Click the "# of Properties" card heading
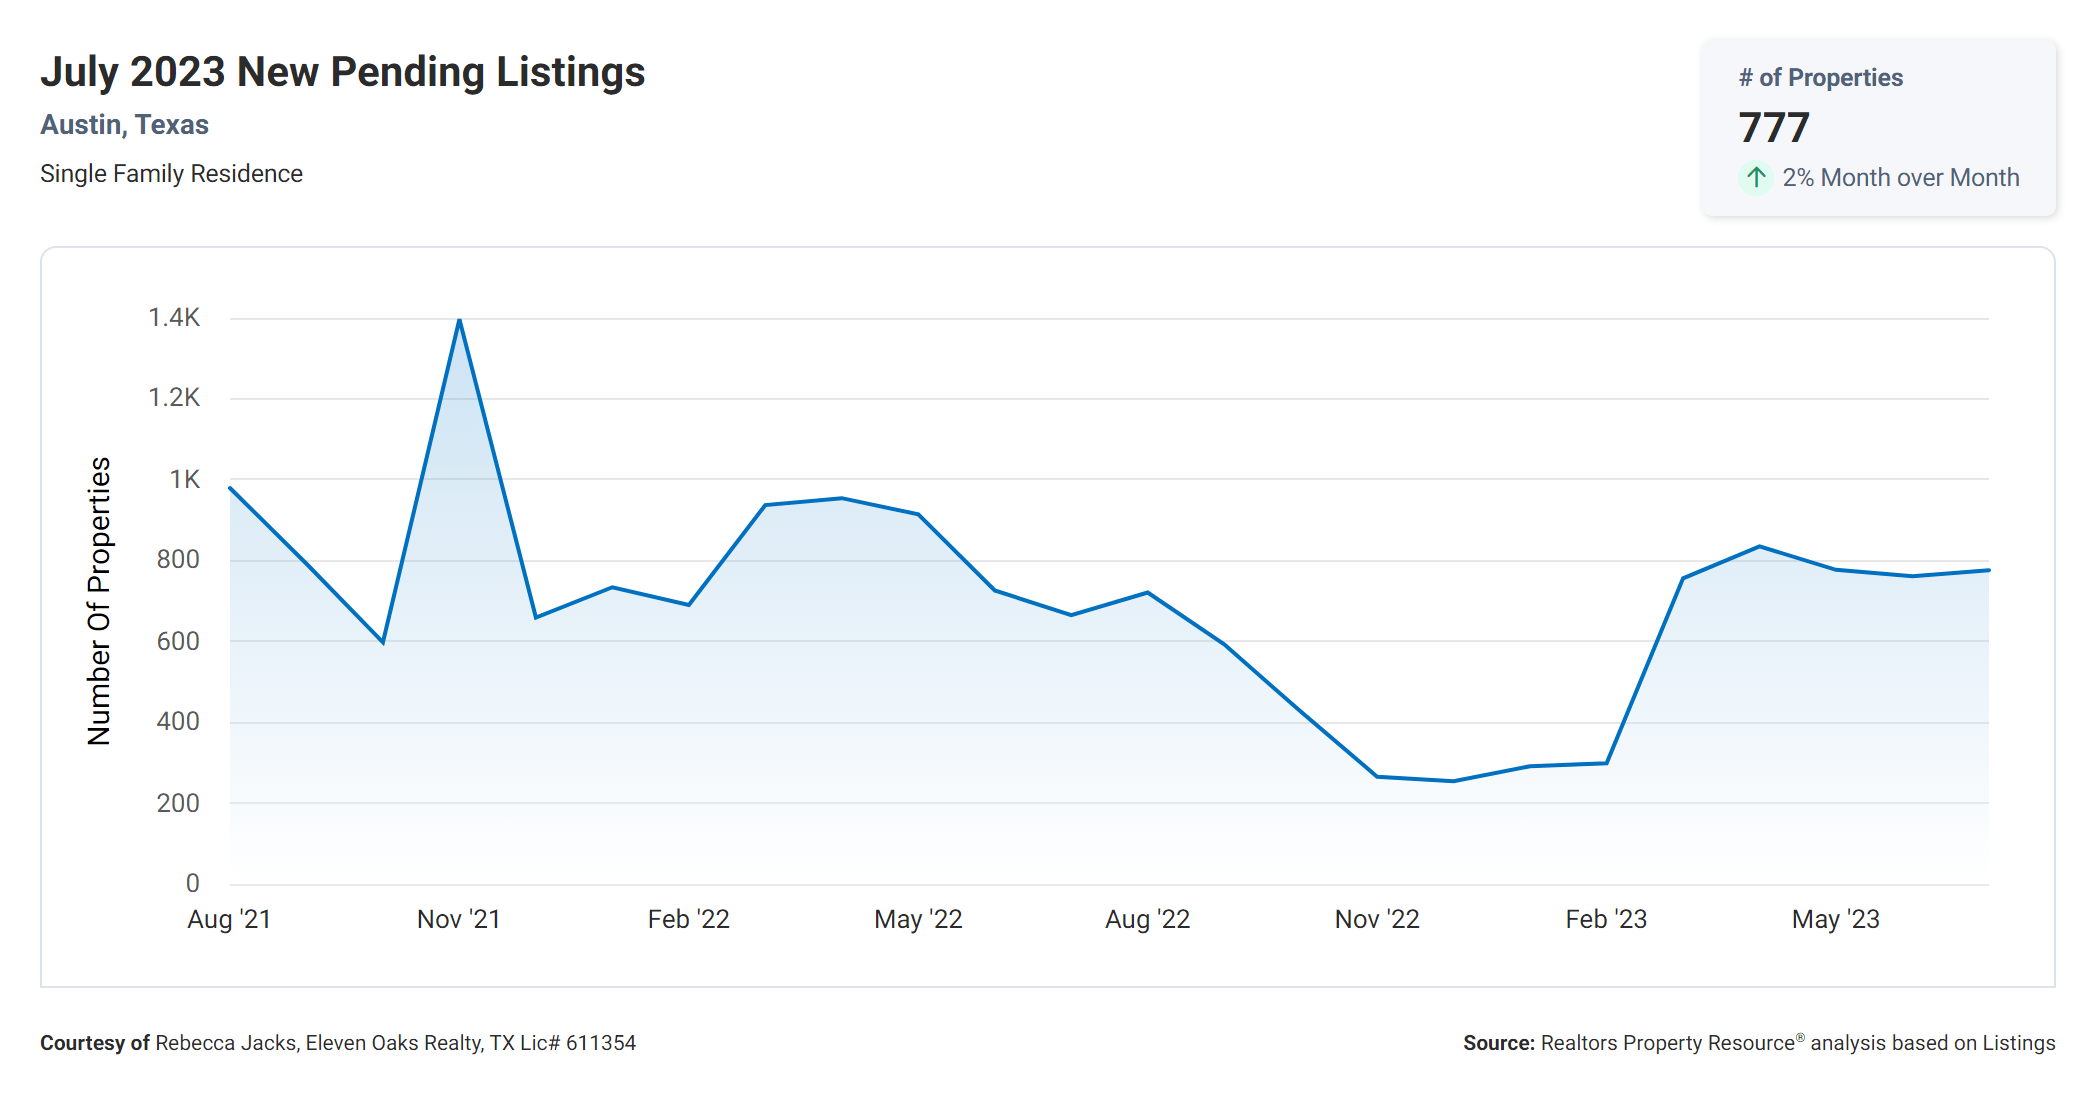The image size is (2096, 1100). pyautogui.click(x=1820, y=78)
